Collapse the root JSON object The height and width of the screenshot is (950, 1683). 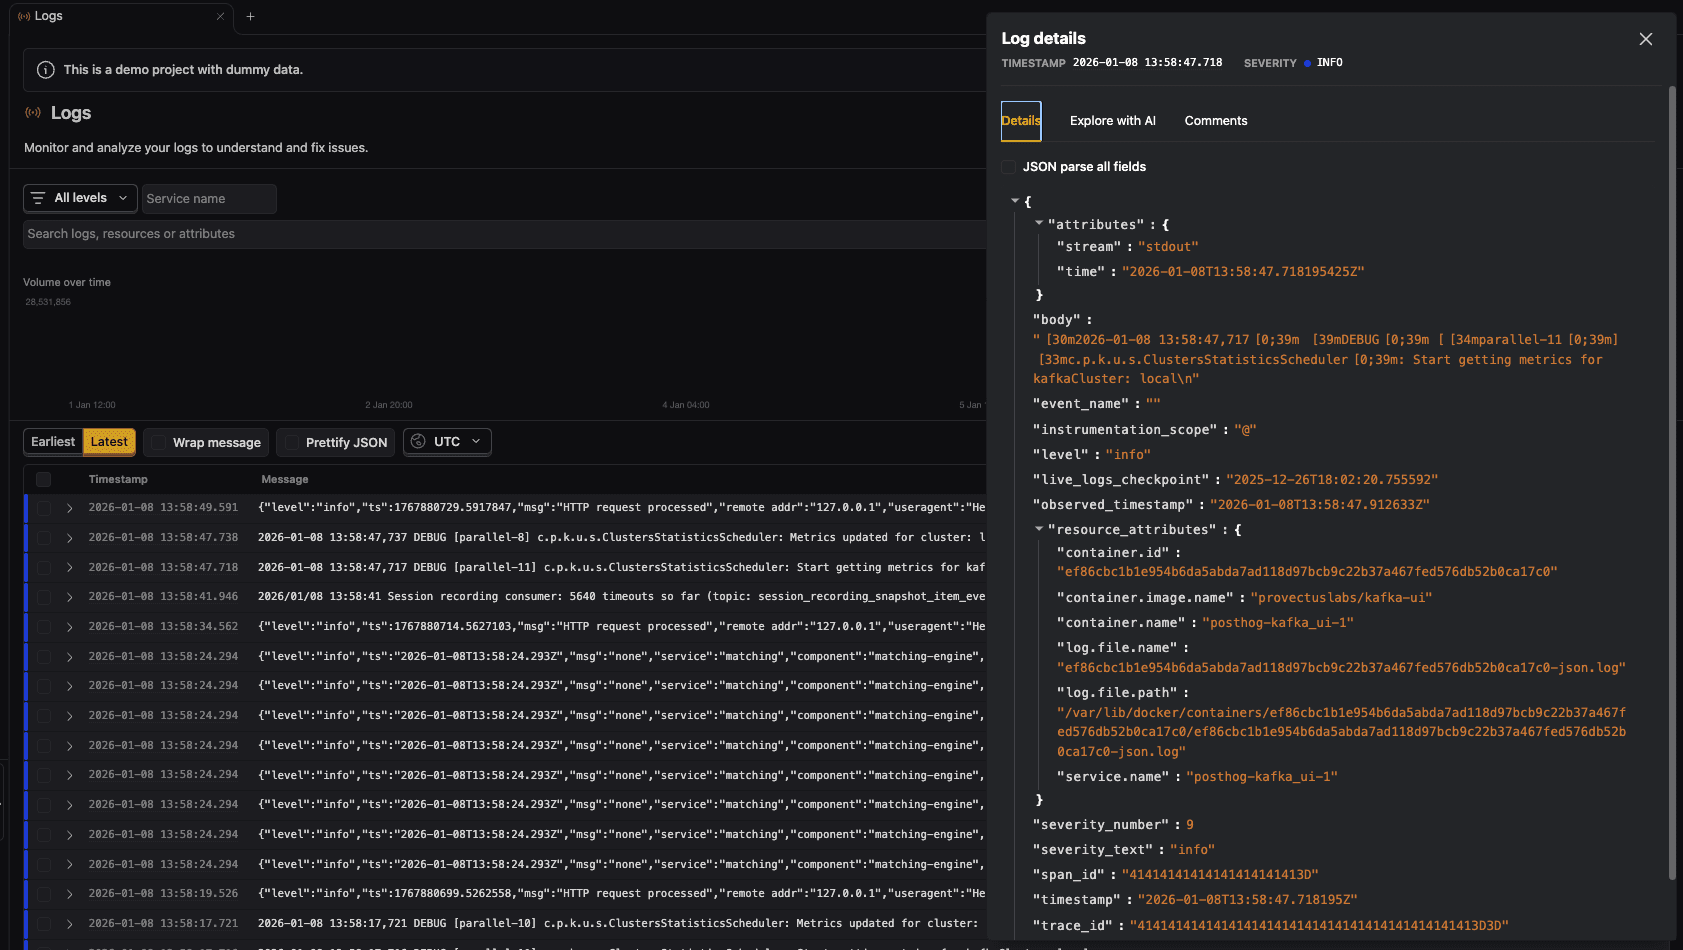coord(1015,201)
